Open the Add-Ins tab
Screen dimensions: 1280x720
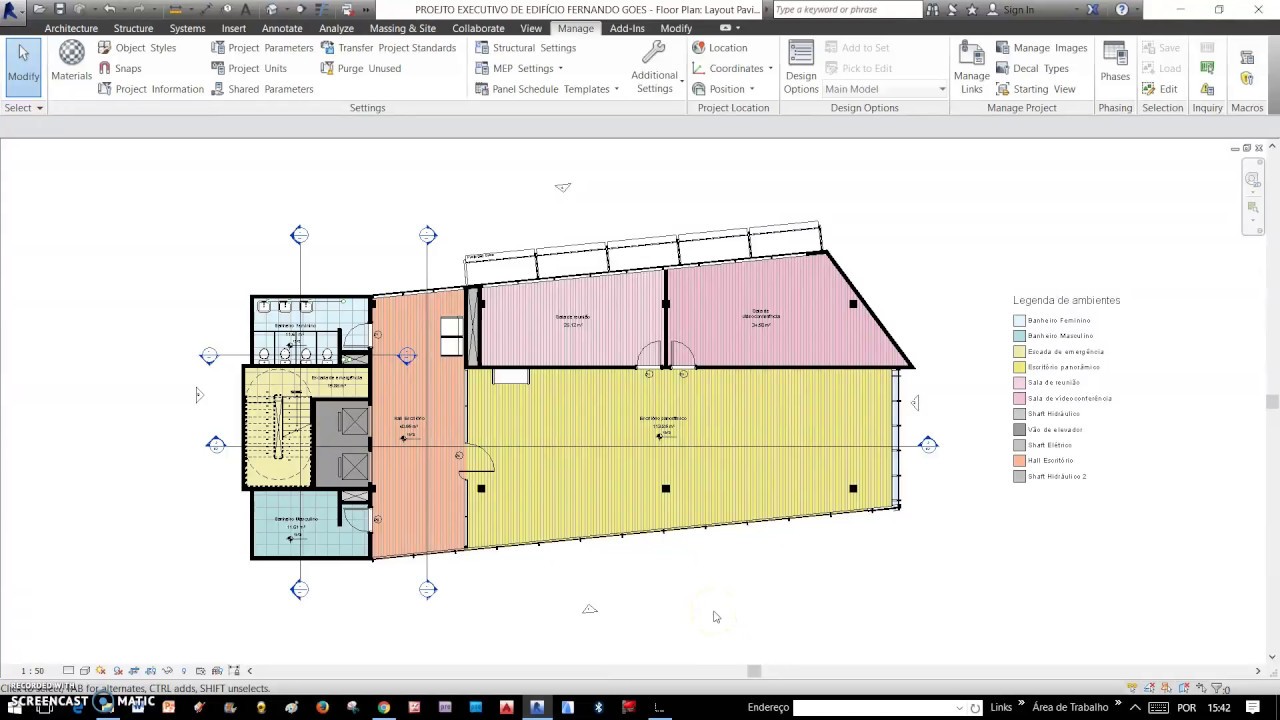point(627,28)
